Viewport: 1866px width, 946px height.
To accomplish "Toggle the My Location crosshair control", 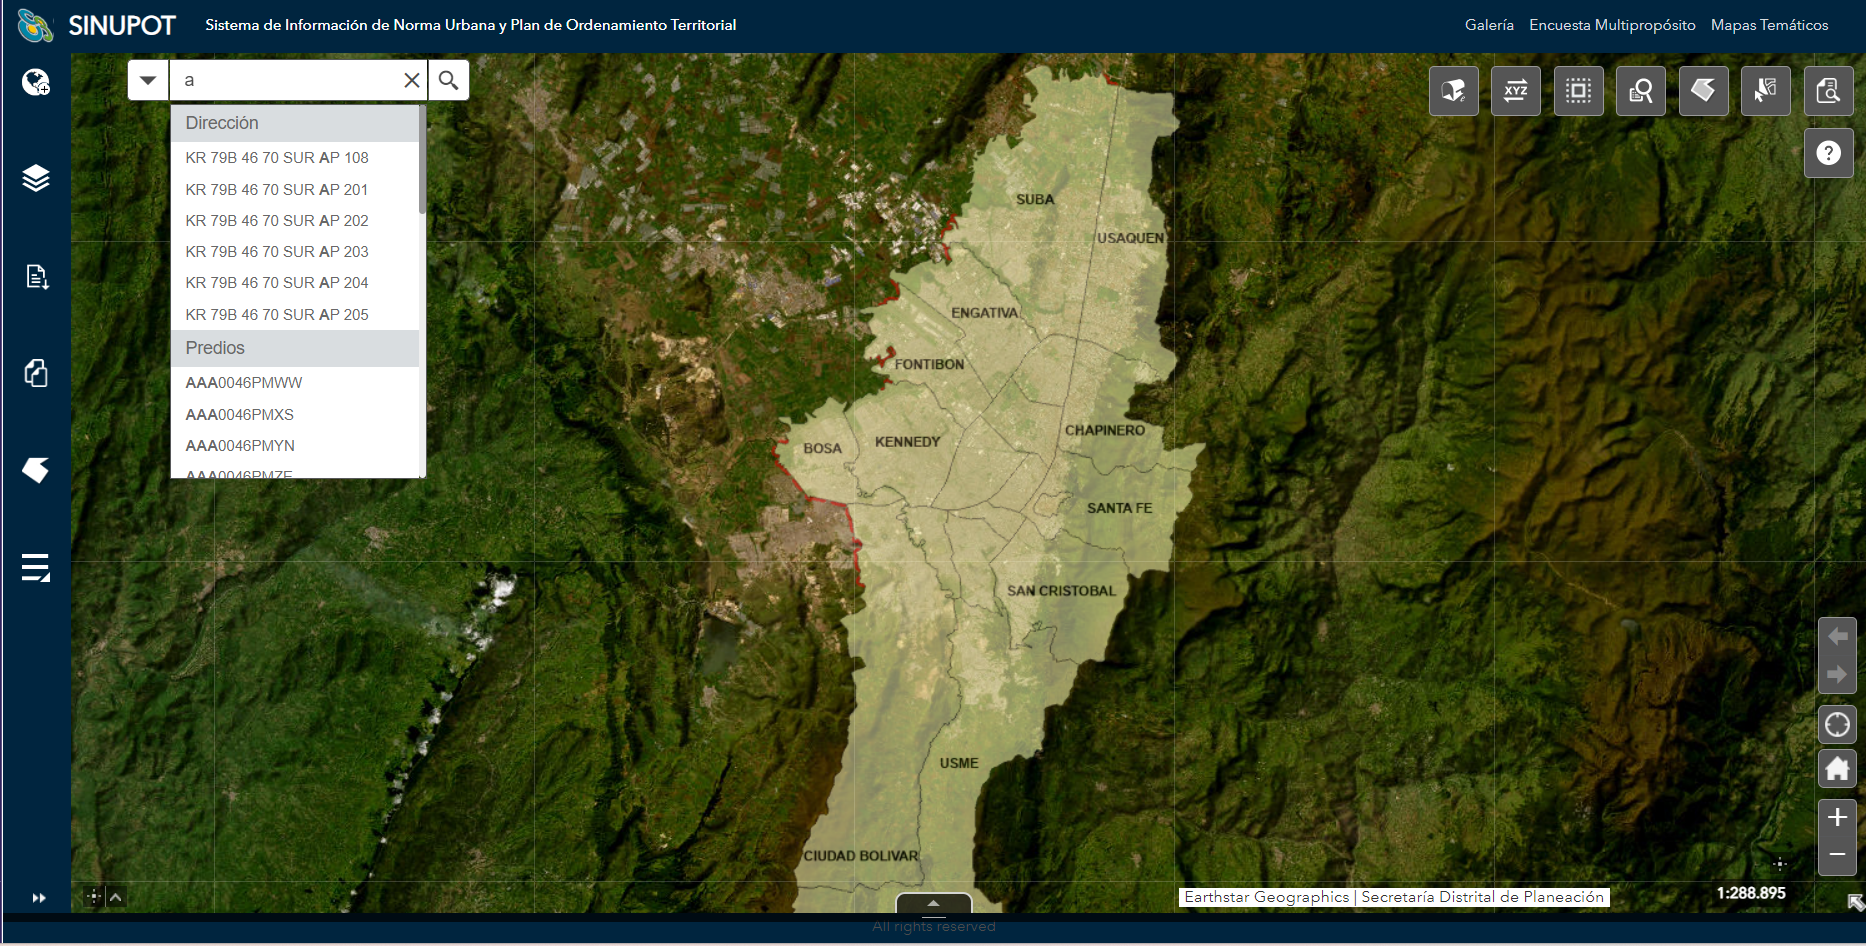I will click(x=1838, y=724).
